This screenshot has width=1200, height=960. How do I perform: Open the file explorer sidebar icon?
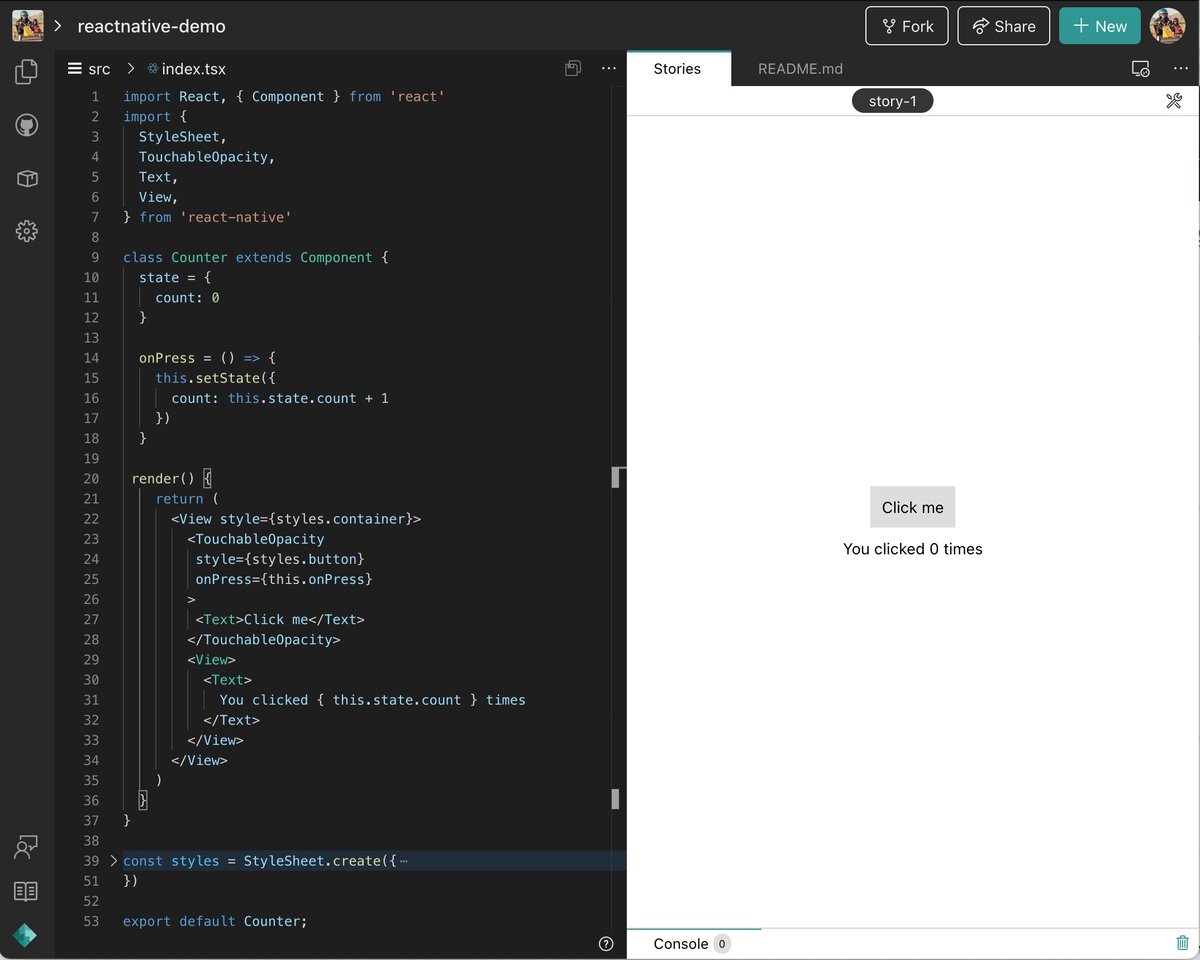(27, 71)
